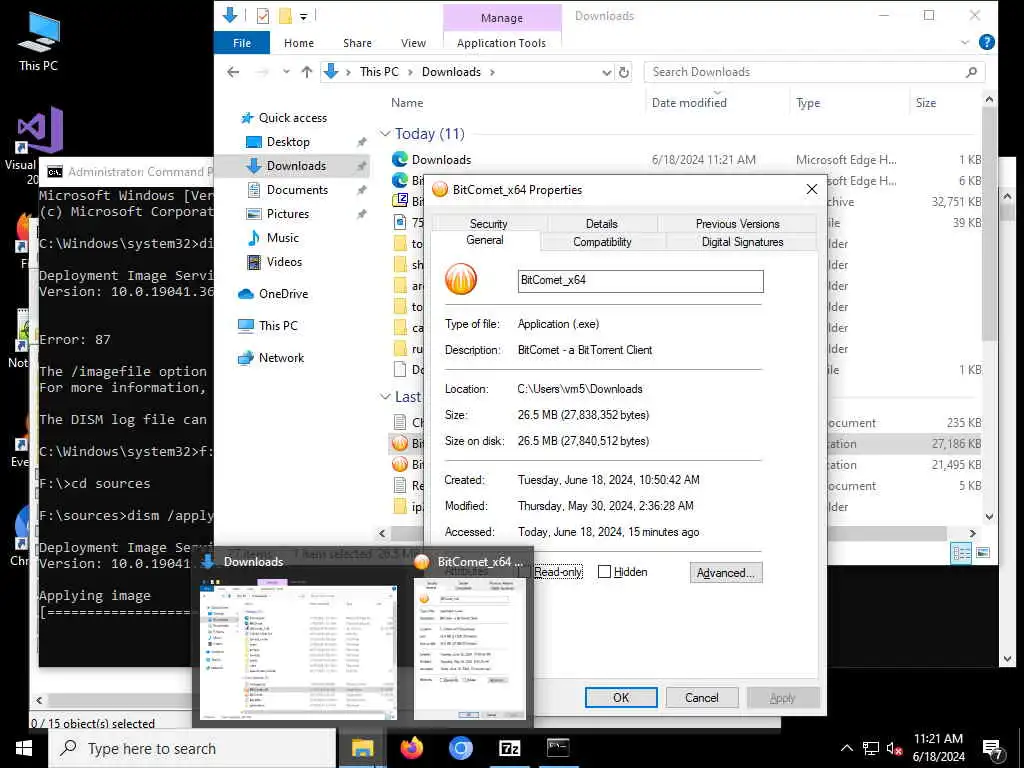Open Advanced attributes dialog
Screen dimensions: 1024x768
tap(726, 573)
